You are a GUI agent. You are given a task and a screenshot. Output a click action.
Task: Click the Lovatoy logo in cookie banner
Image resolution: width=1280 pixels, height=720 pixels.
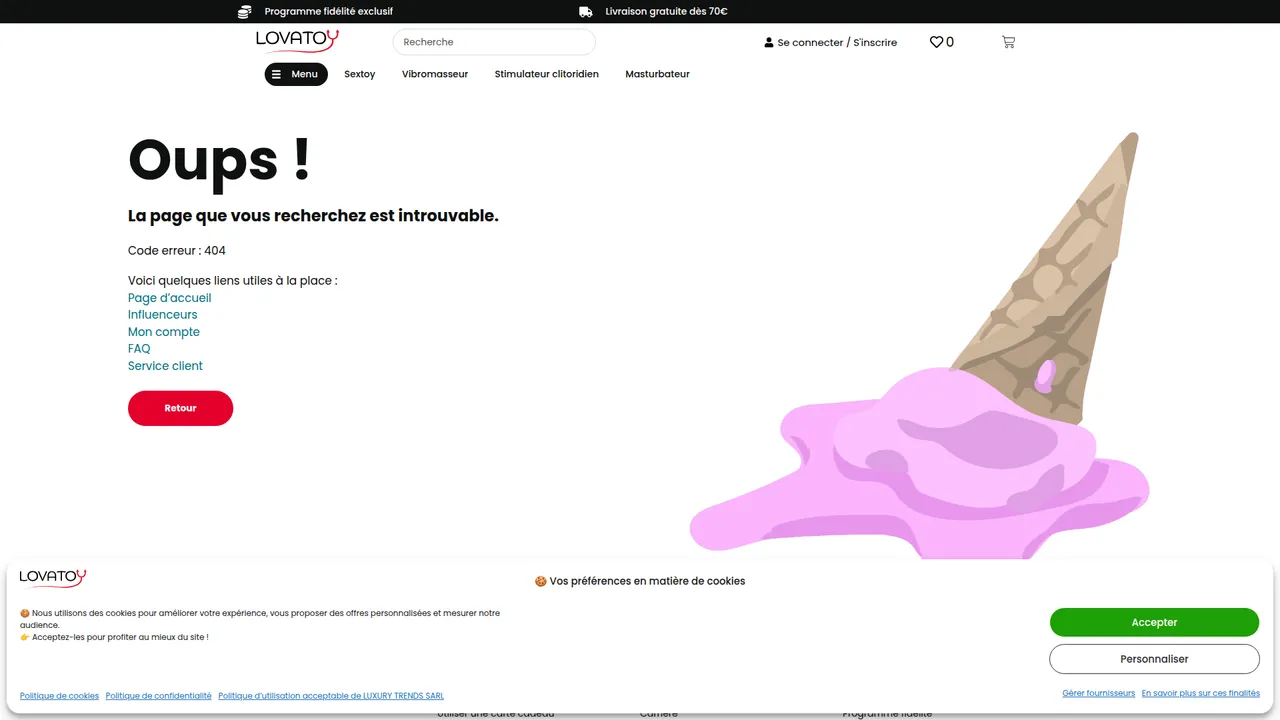pos(53,578)
